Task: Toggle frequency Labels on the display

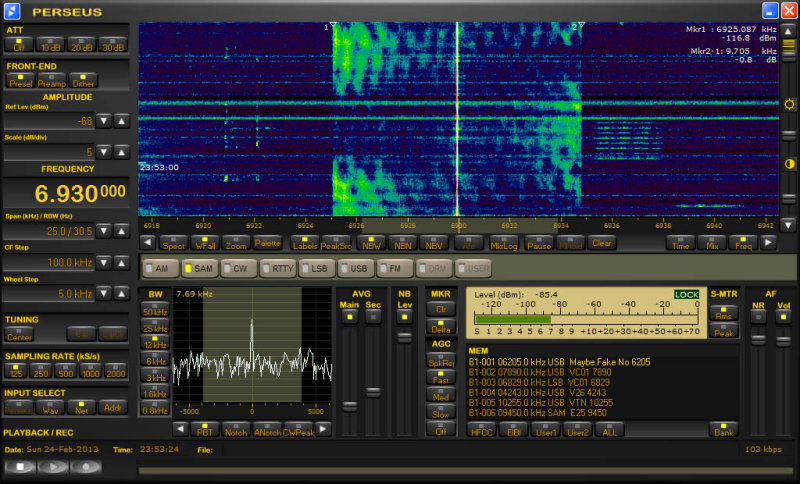Action: point(305,243)
